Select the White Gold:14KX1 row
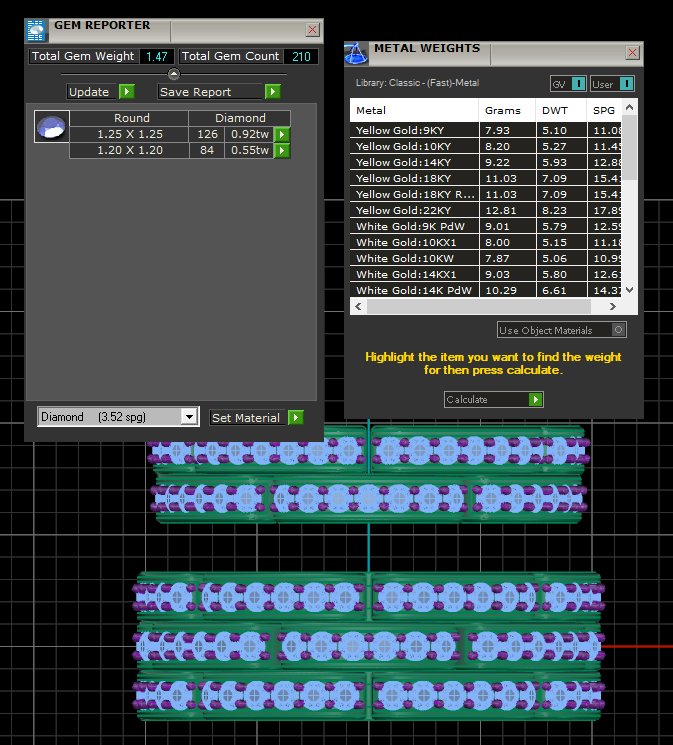 (x=486, y=274)
